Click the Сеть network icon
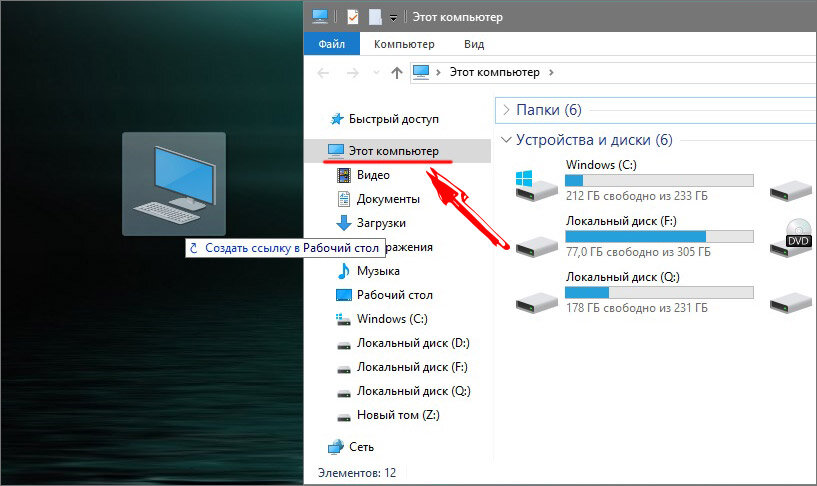Viewport: 817px width, 486px height. [x=336, y=447]
